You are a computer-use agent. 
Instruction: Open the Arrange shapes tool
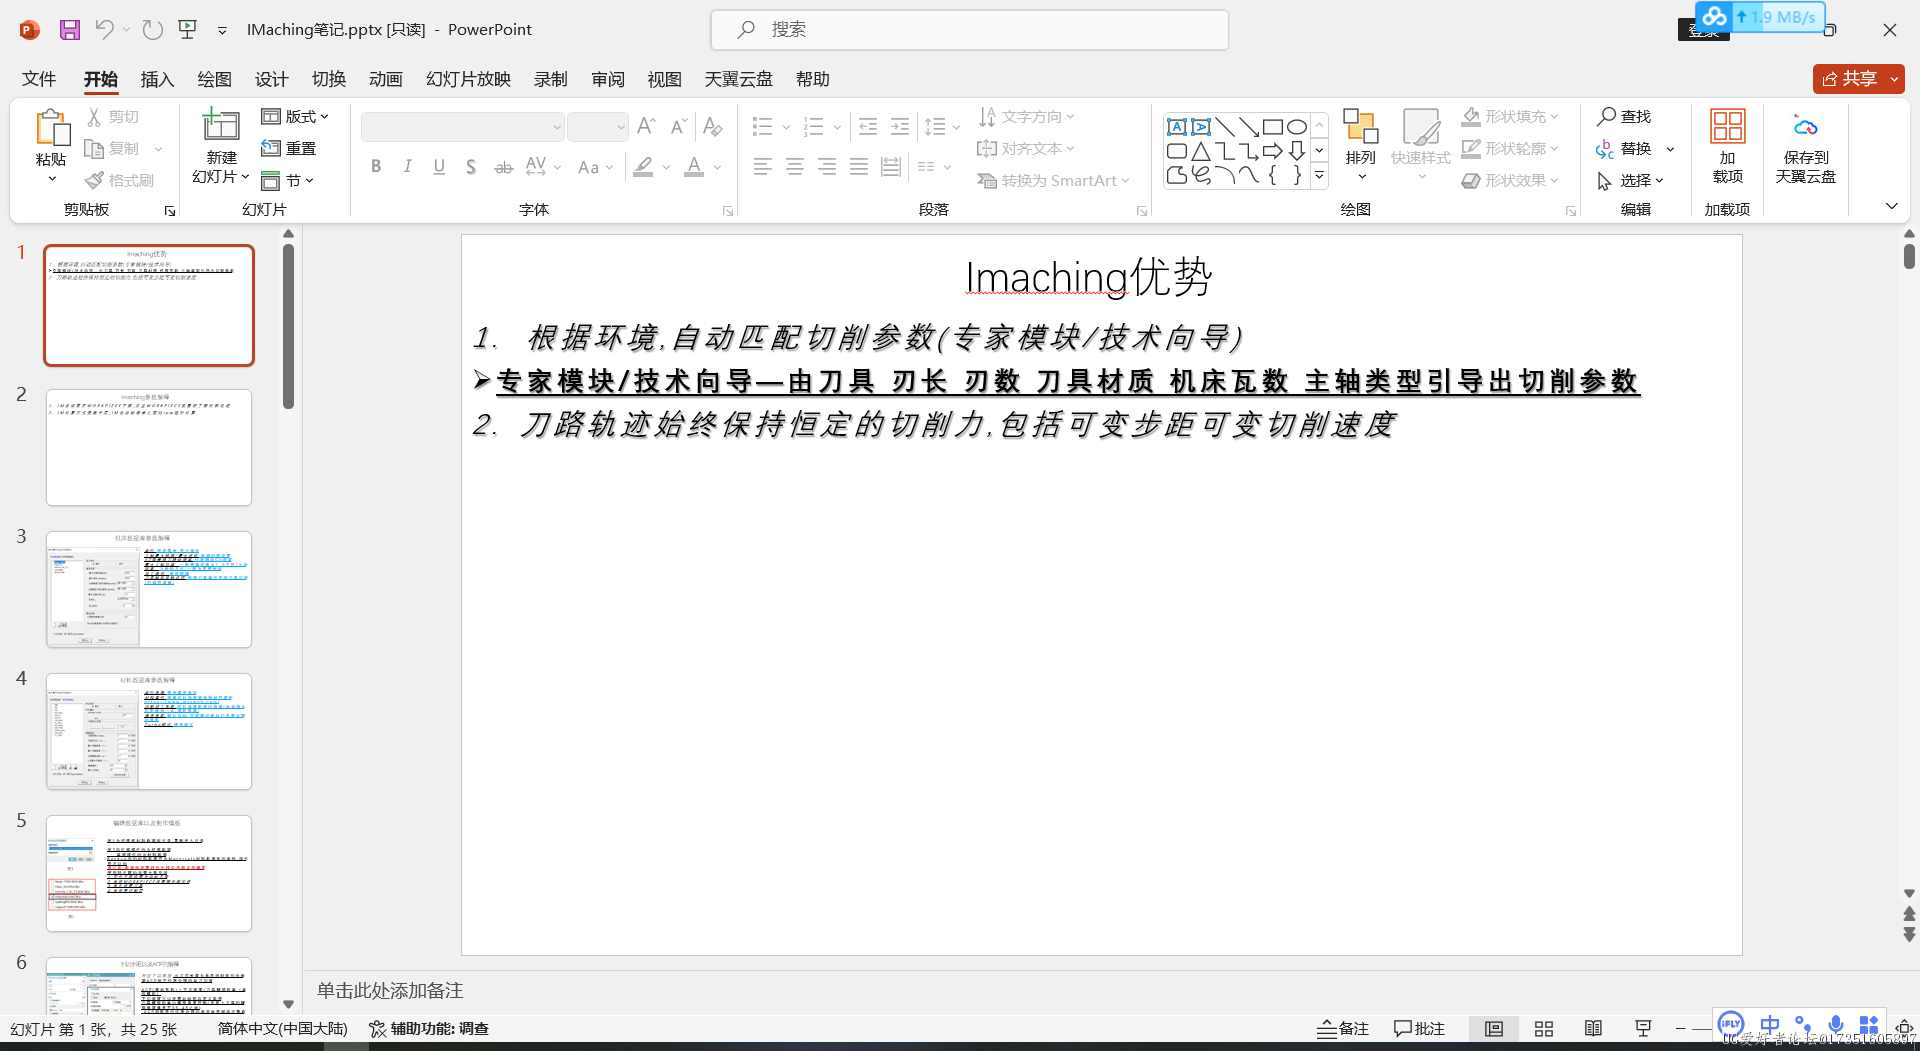(1361, 145)
